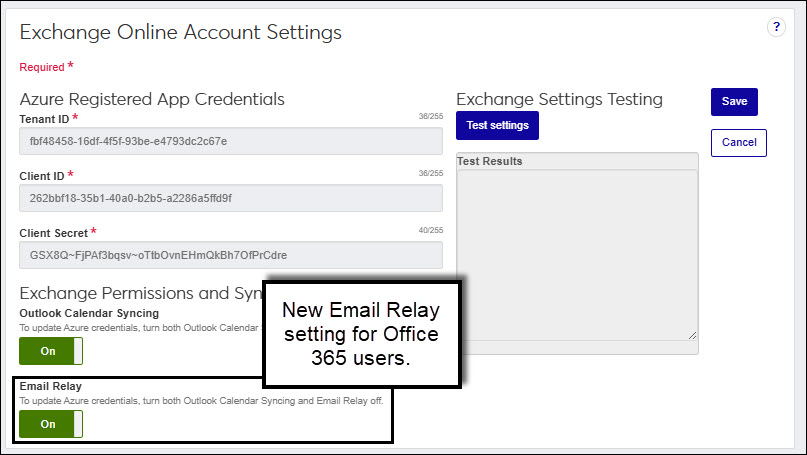Focus the Client Secret field
Viewport: 807px width, 455px height.
(231, 255)
